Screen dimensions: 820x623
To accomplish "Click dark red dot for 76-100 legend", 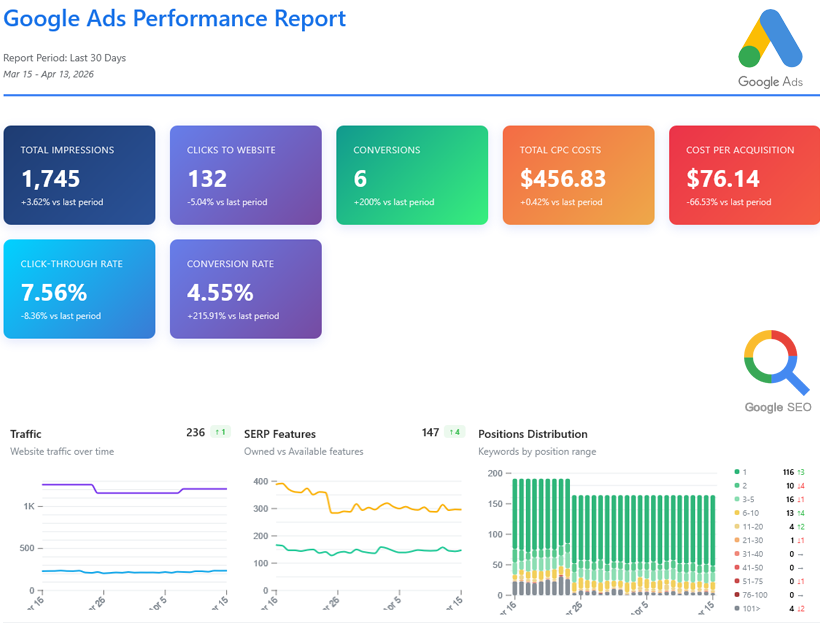I will (738, 594).
